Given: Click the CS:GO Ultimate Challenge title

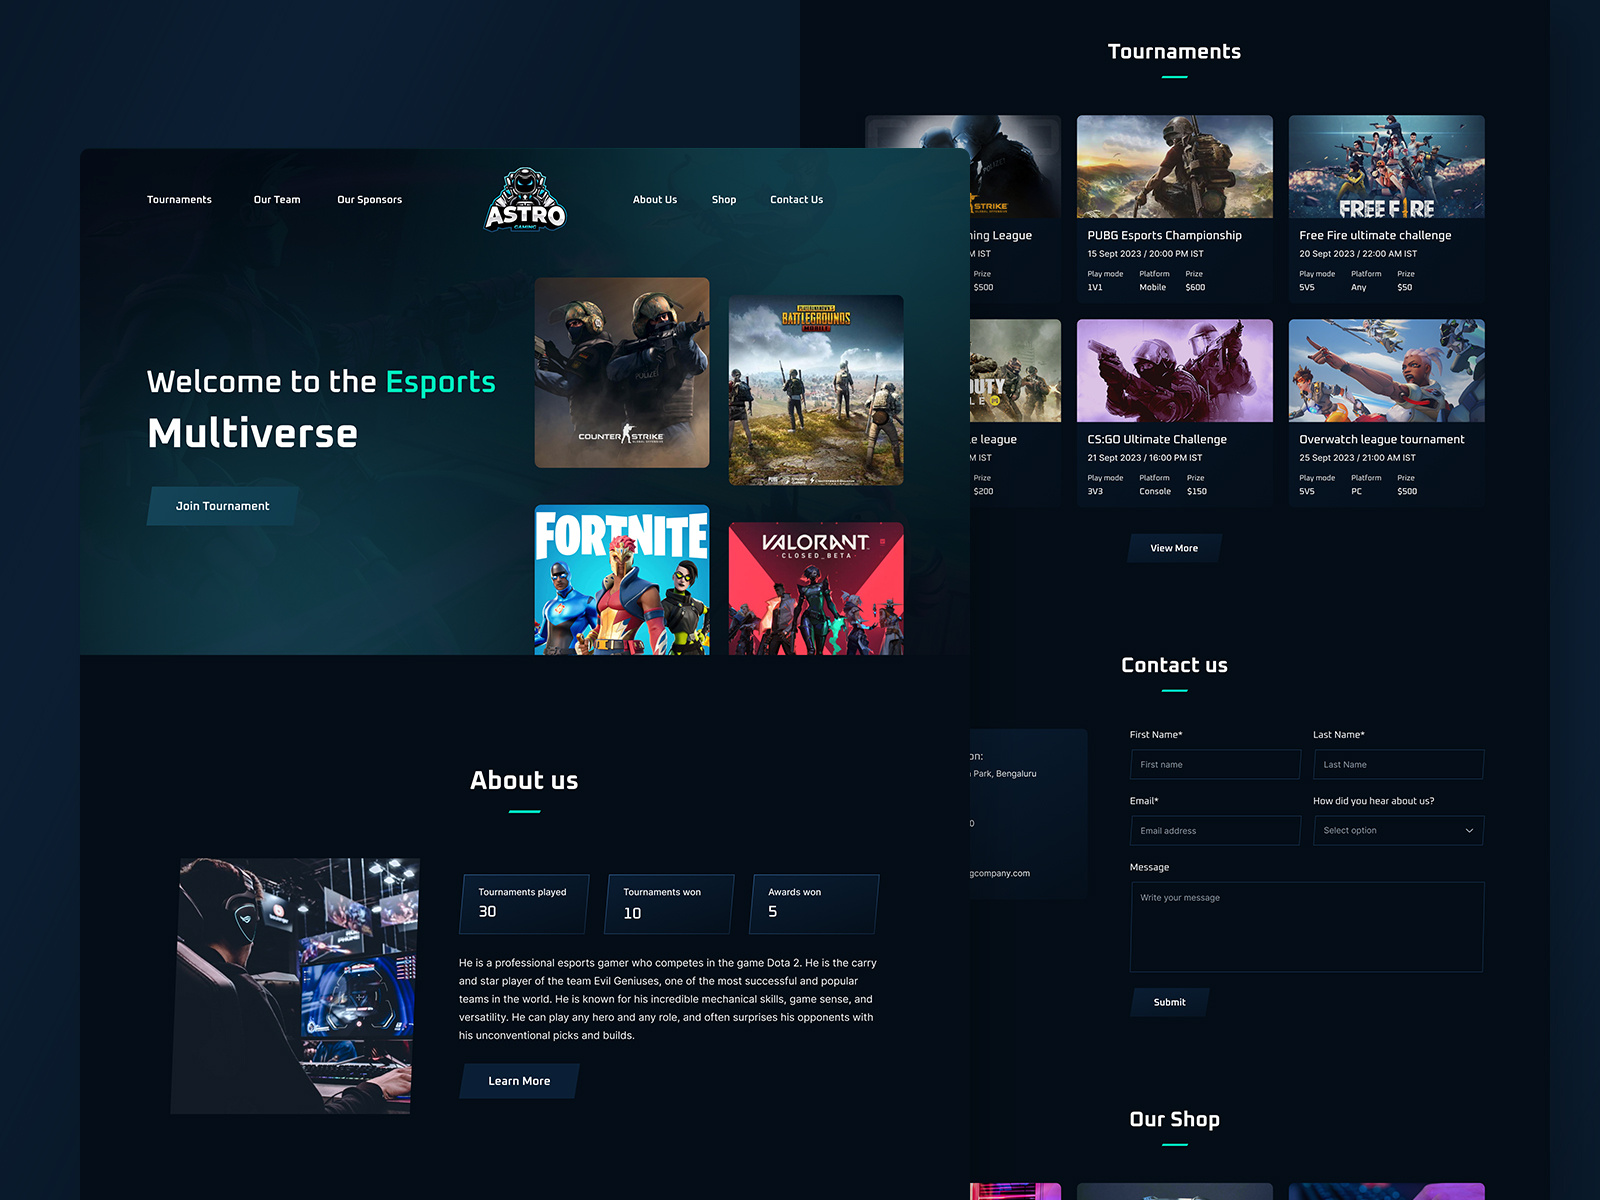Looking at the screenshot, I should [x=1157, y=440].
